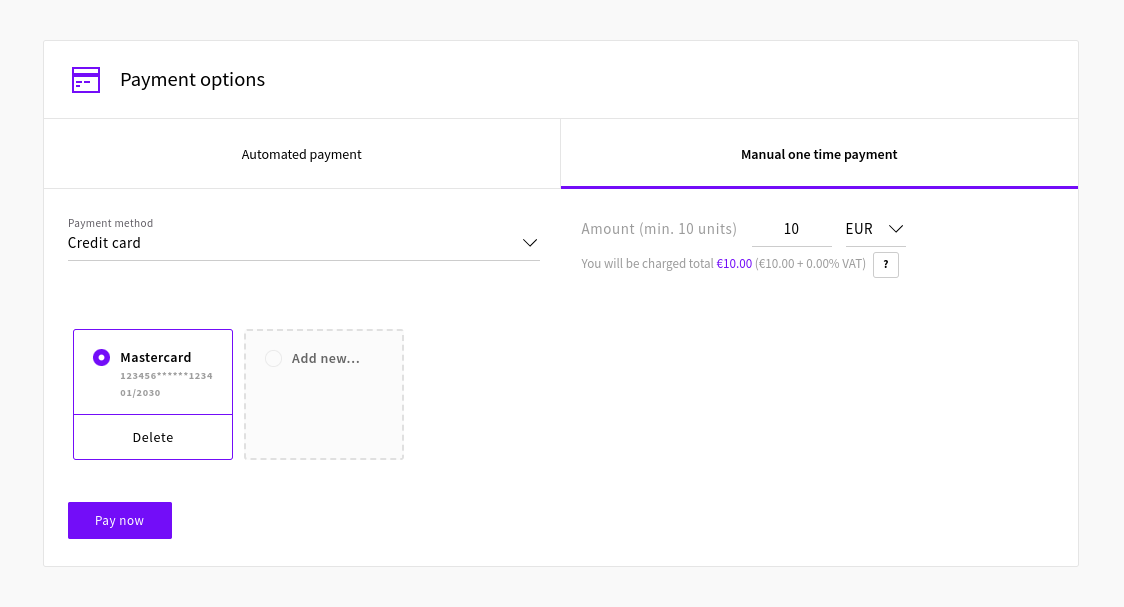This screenshot has height=607, width=1124.
Task: Click the credit card icon beside Payment options
Action: click(x=86, y=80)
